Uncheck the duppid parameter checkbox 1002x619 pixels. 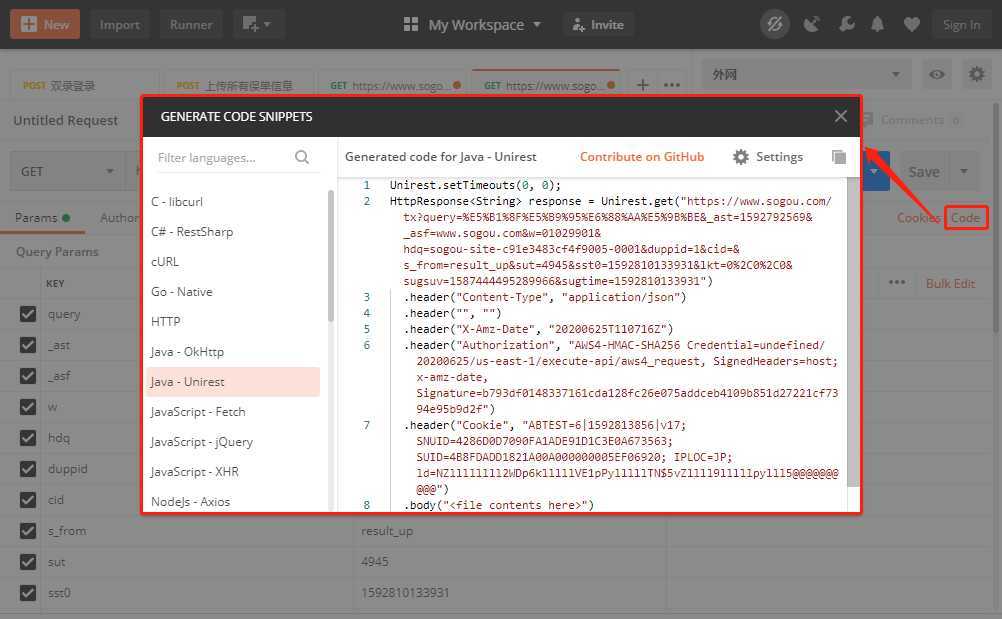(x=27, y=469)
